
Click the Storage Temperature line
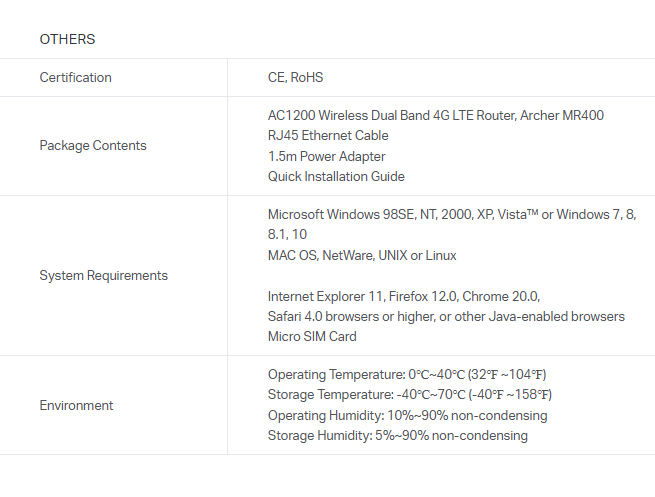tap(409, 394)
